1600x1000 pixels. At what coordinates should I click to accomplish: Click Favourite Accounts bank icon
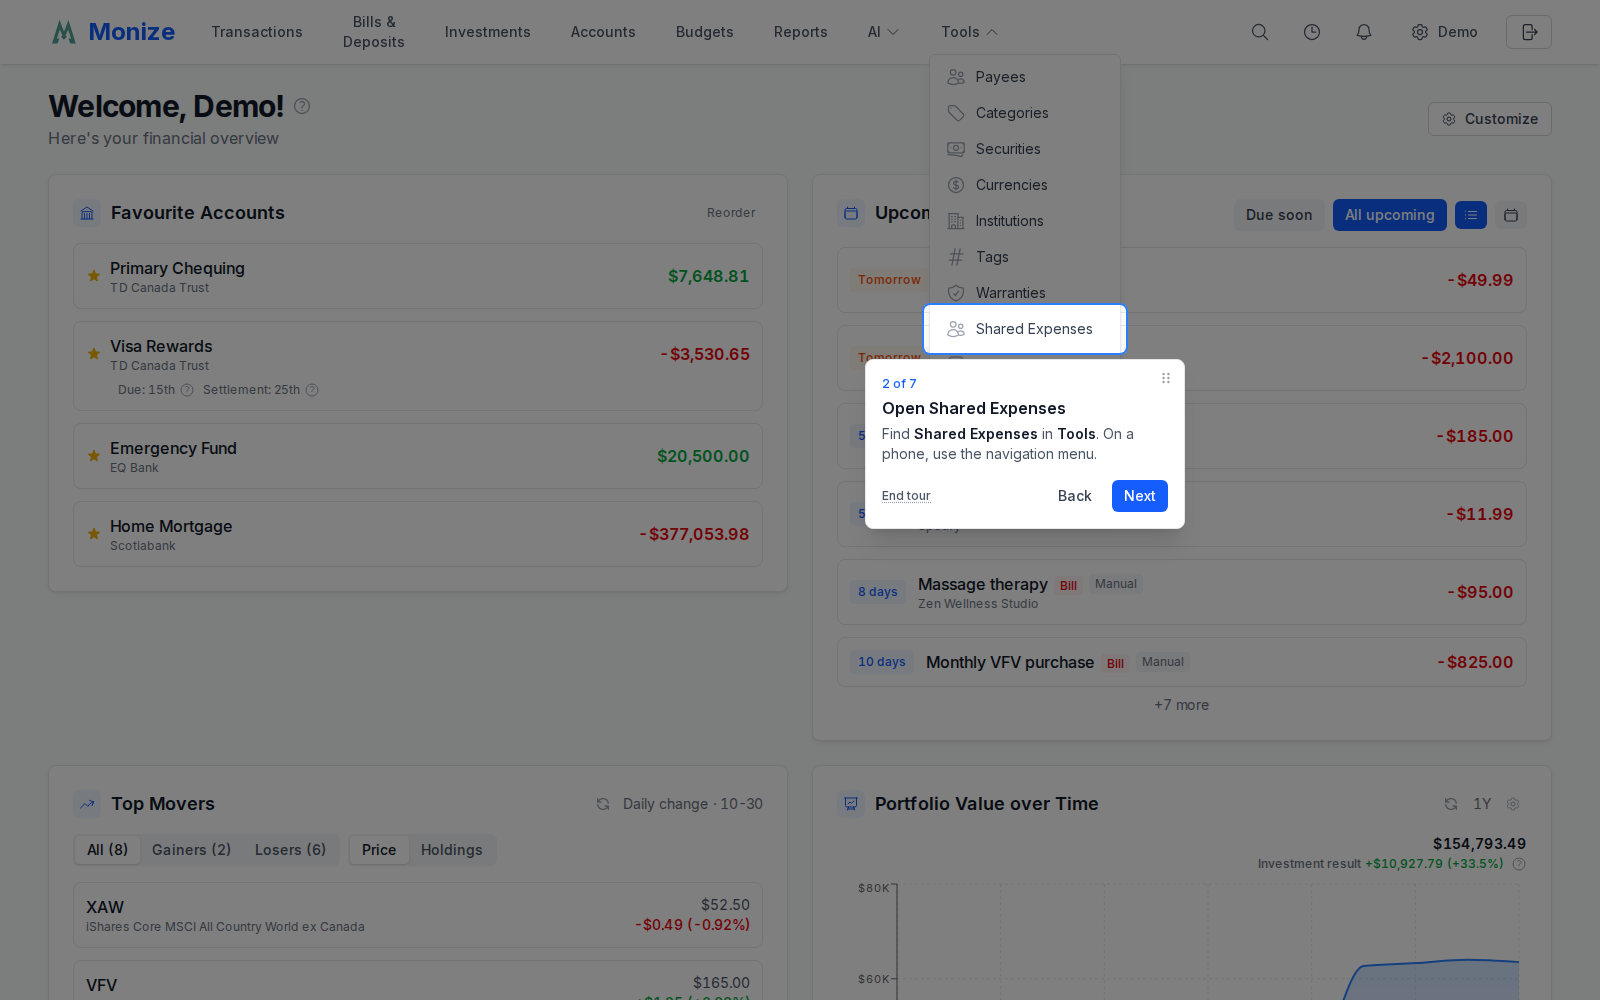click(87, 213)
